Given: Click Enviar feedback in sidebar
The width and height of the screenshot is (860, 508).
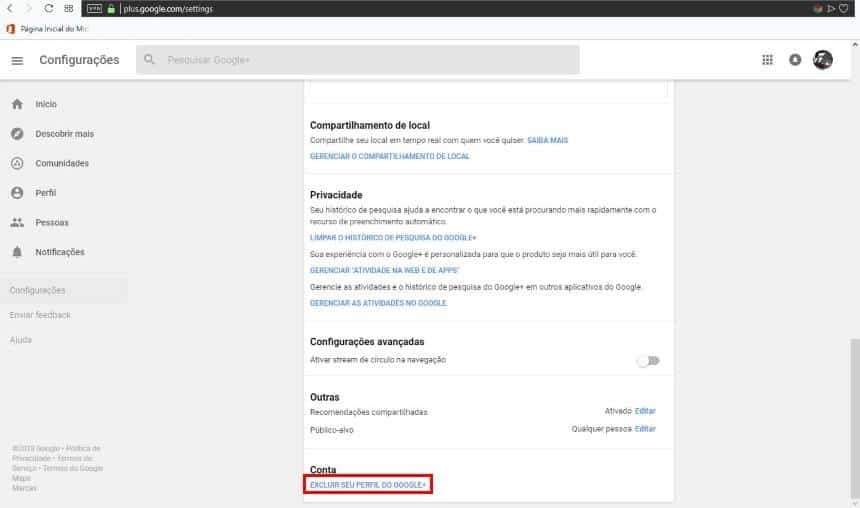Looking at the screenshot, I should click(40, 315).
